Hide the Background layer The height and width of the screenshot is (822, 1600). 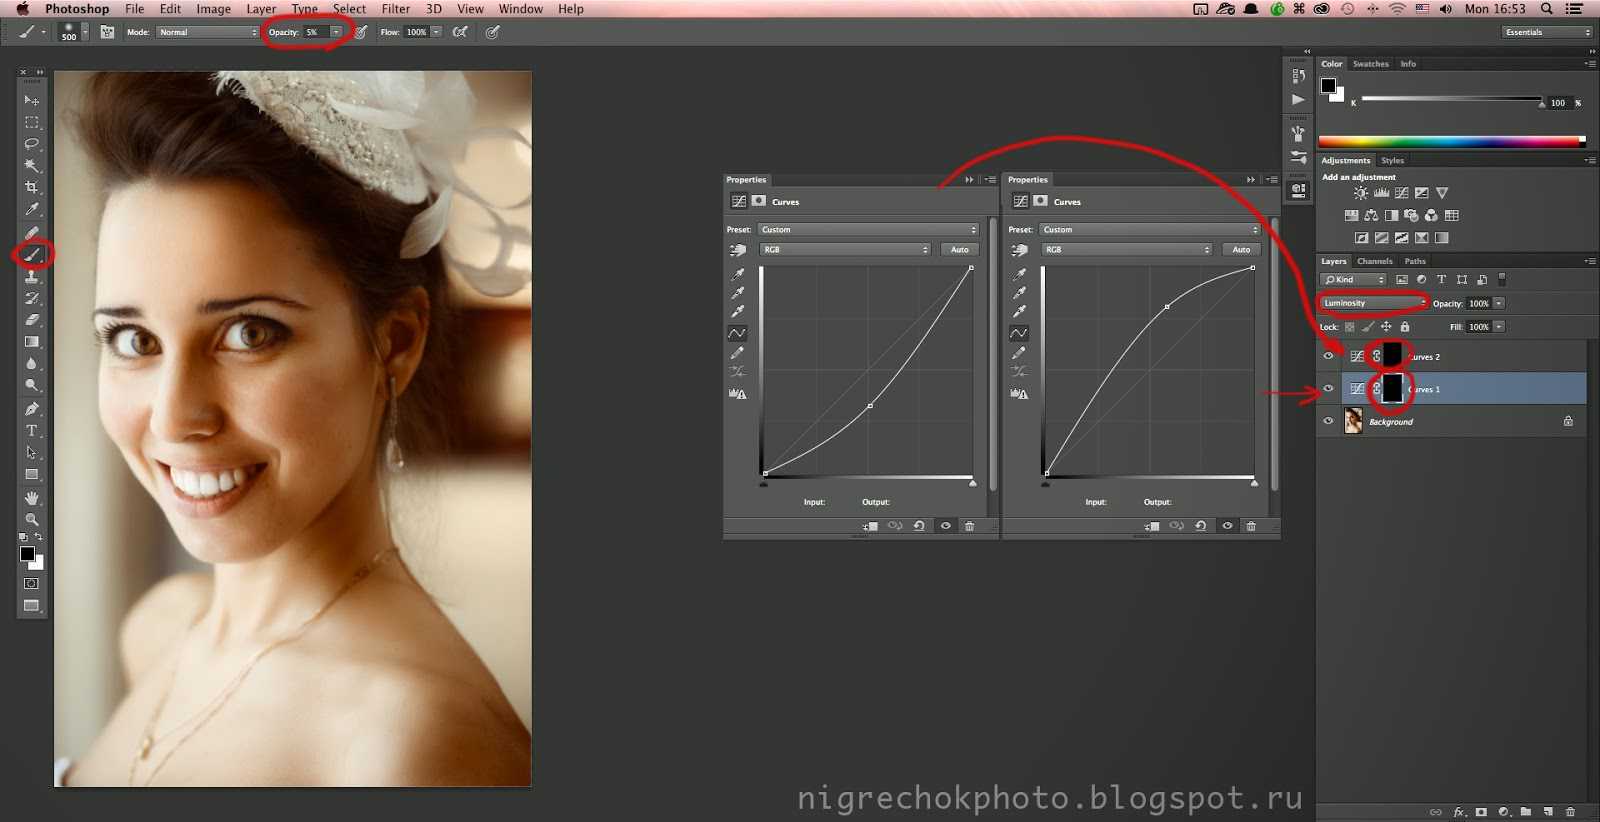(x=1328, y=421)
